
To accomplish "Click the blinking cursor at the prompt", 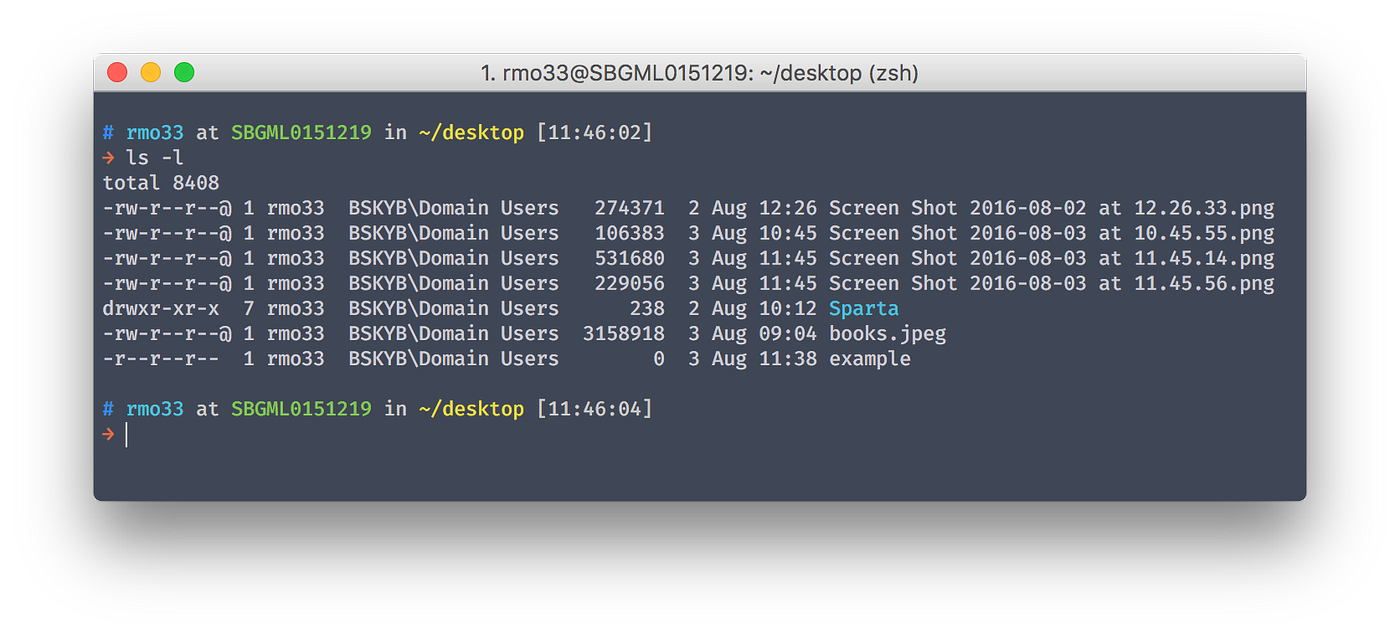I will click(126, 434).
